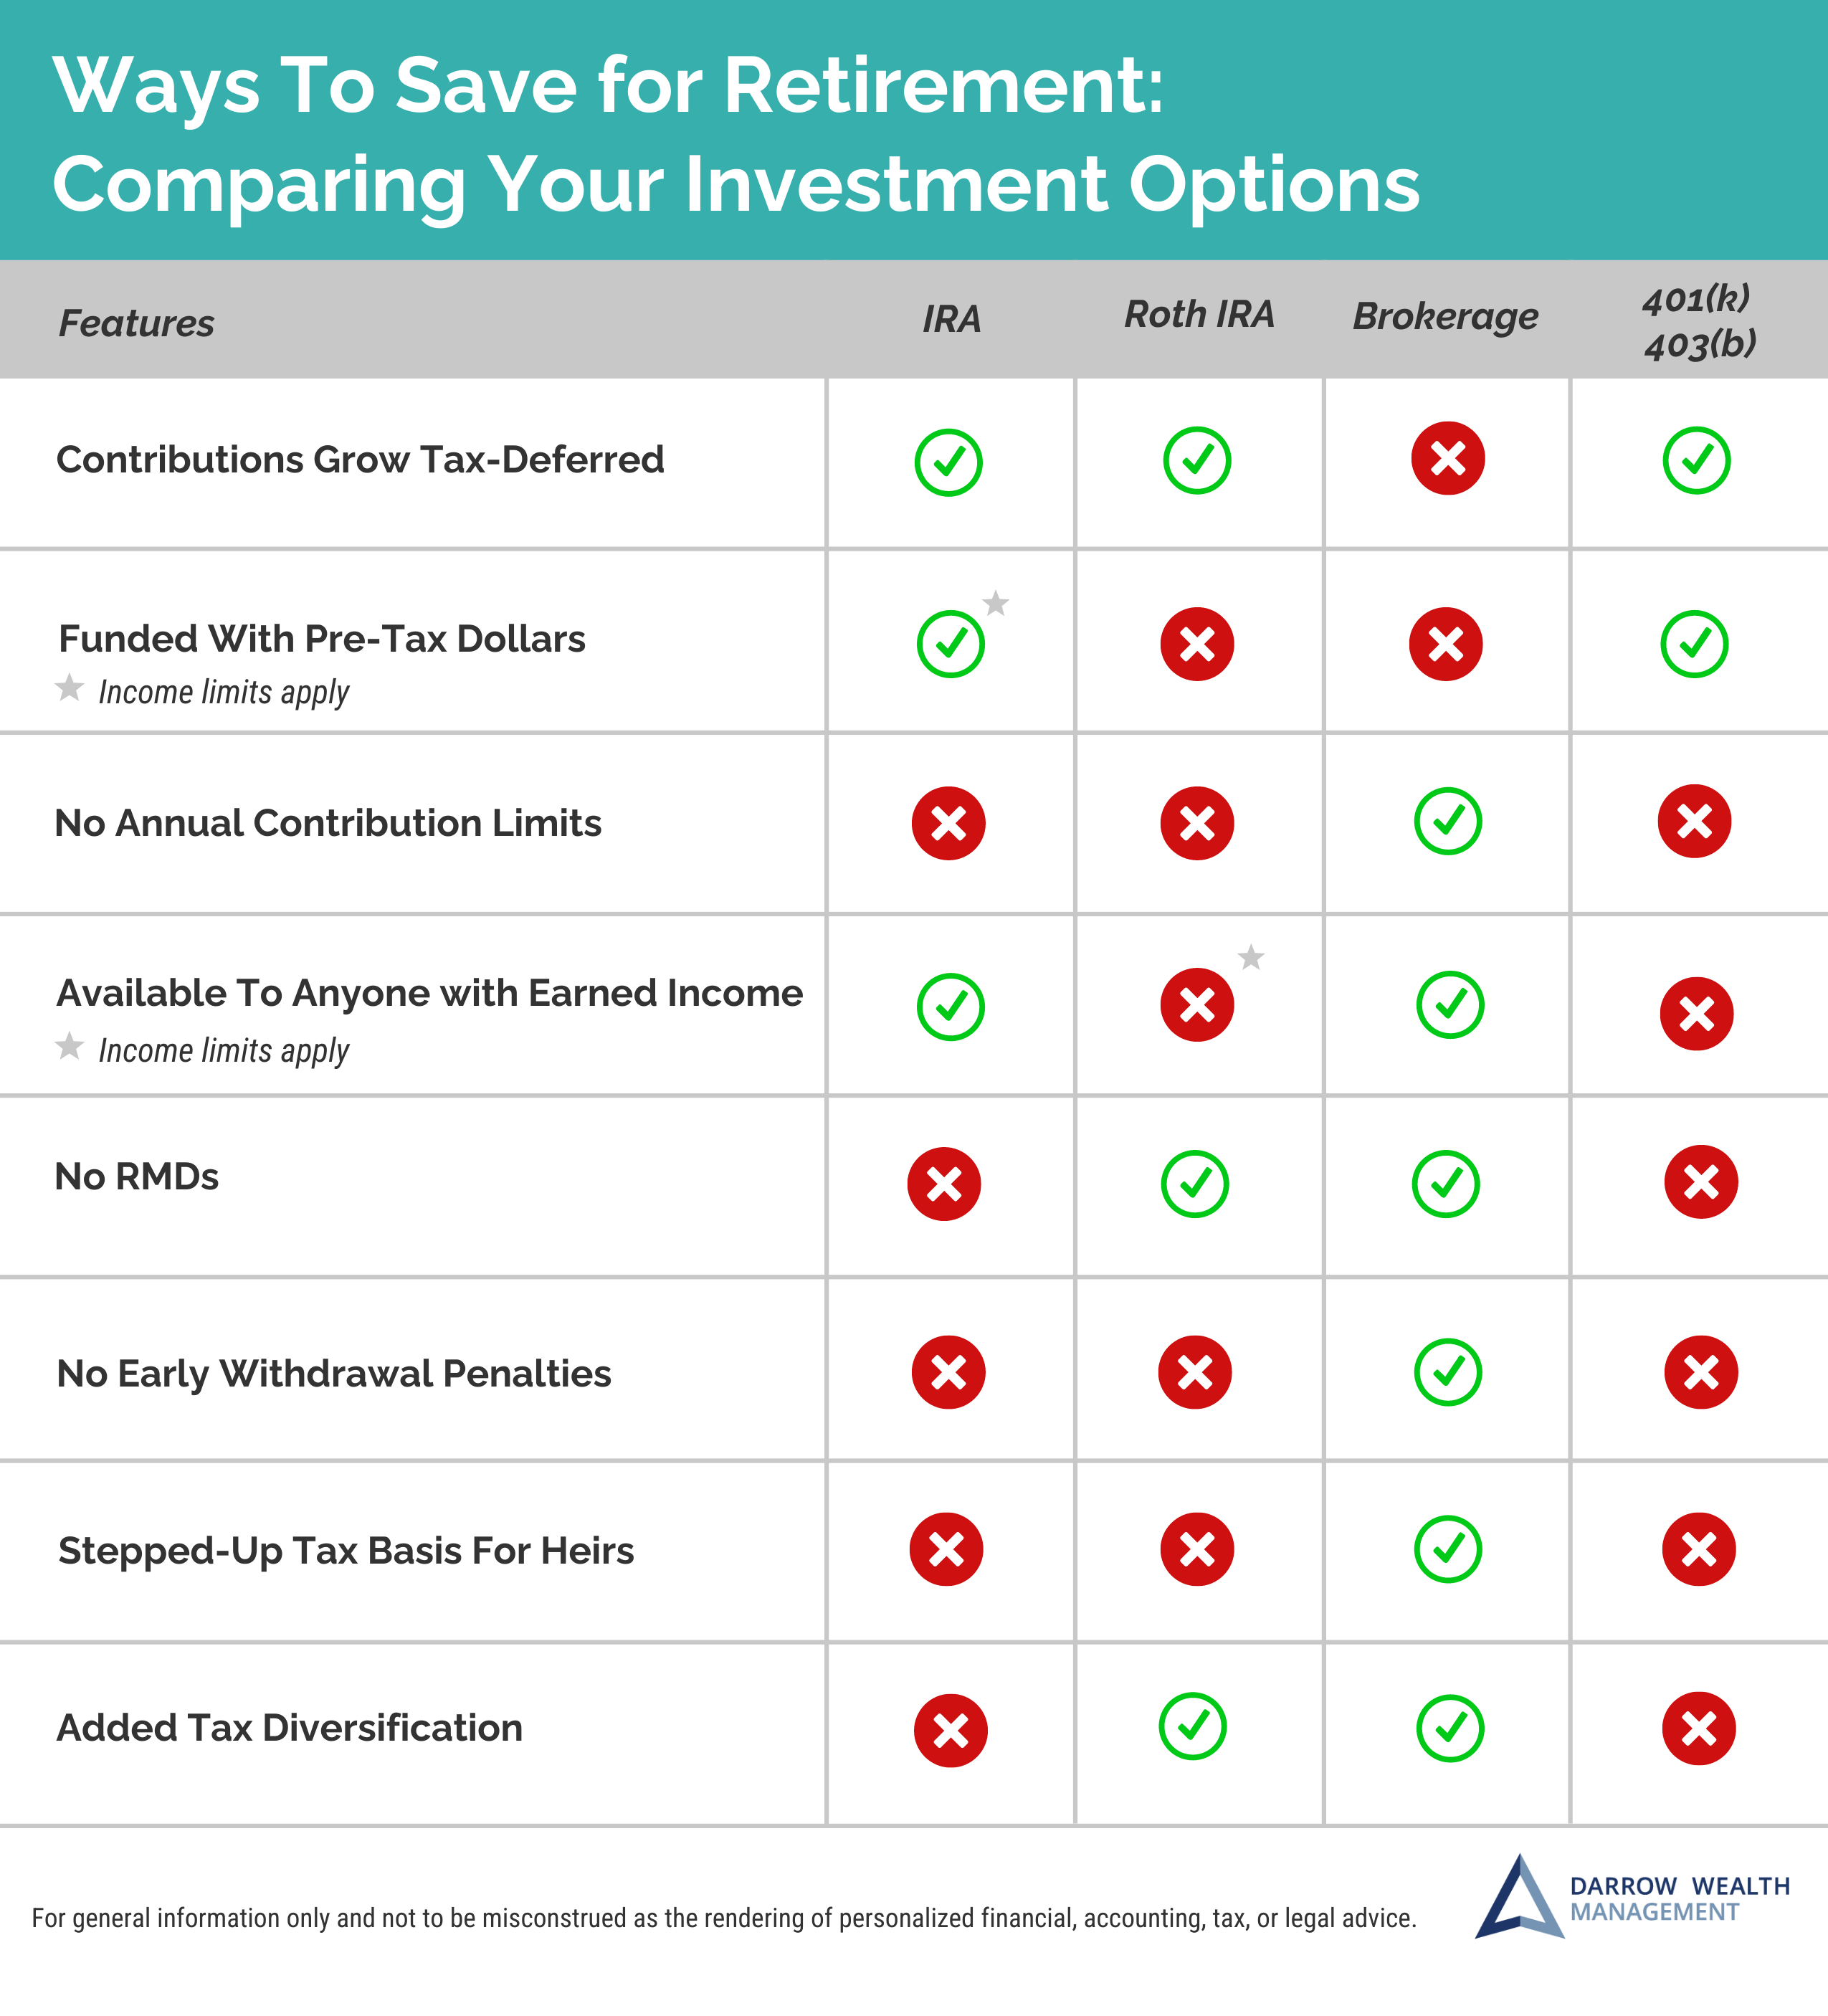Click the No RMDs feature label
Viewport: 1828px width, 2016px height.
pyautogui.click(x=136, y=1176)
